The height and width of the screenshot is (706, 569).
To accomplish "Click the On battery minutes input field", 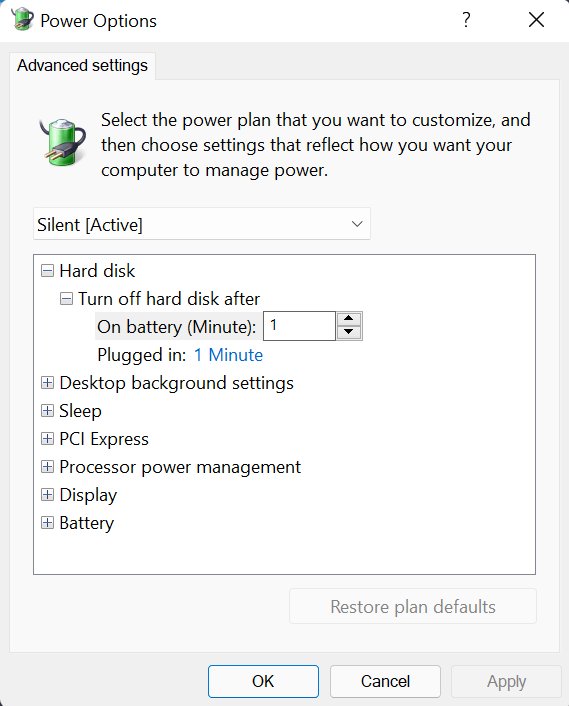I will 299,326.
